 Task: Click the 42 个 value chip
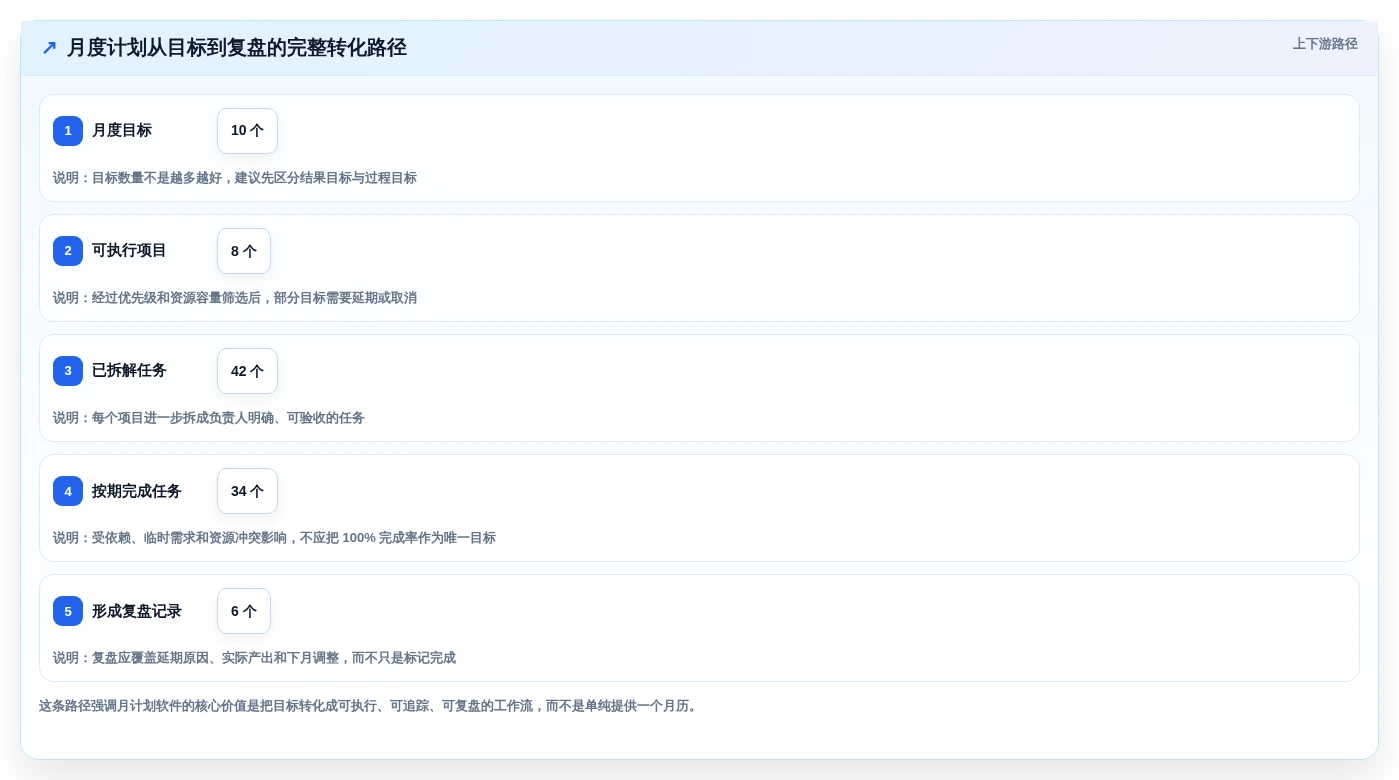click(x=247, y=371)
